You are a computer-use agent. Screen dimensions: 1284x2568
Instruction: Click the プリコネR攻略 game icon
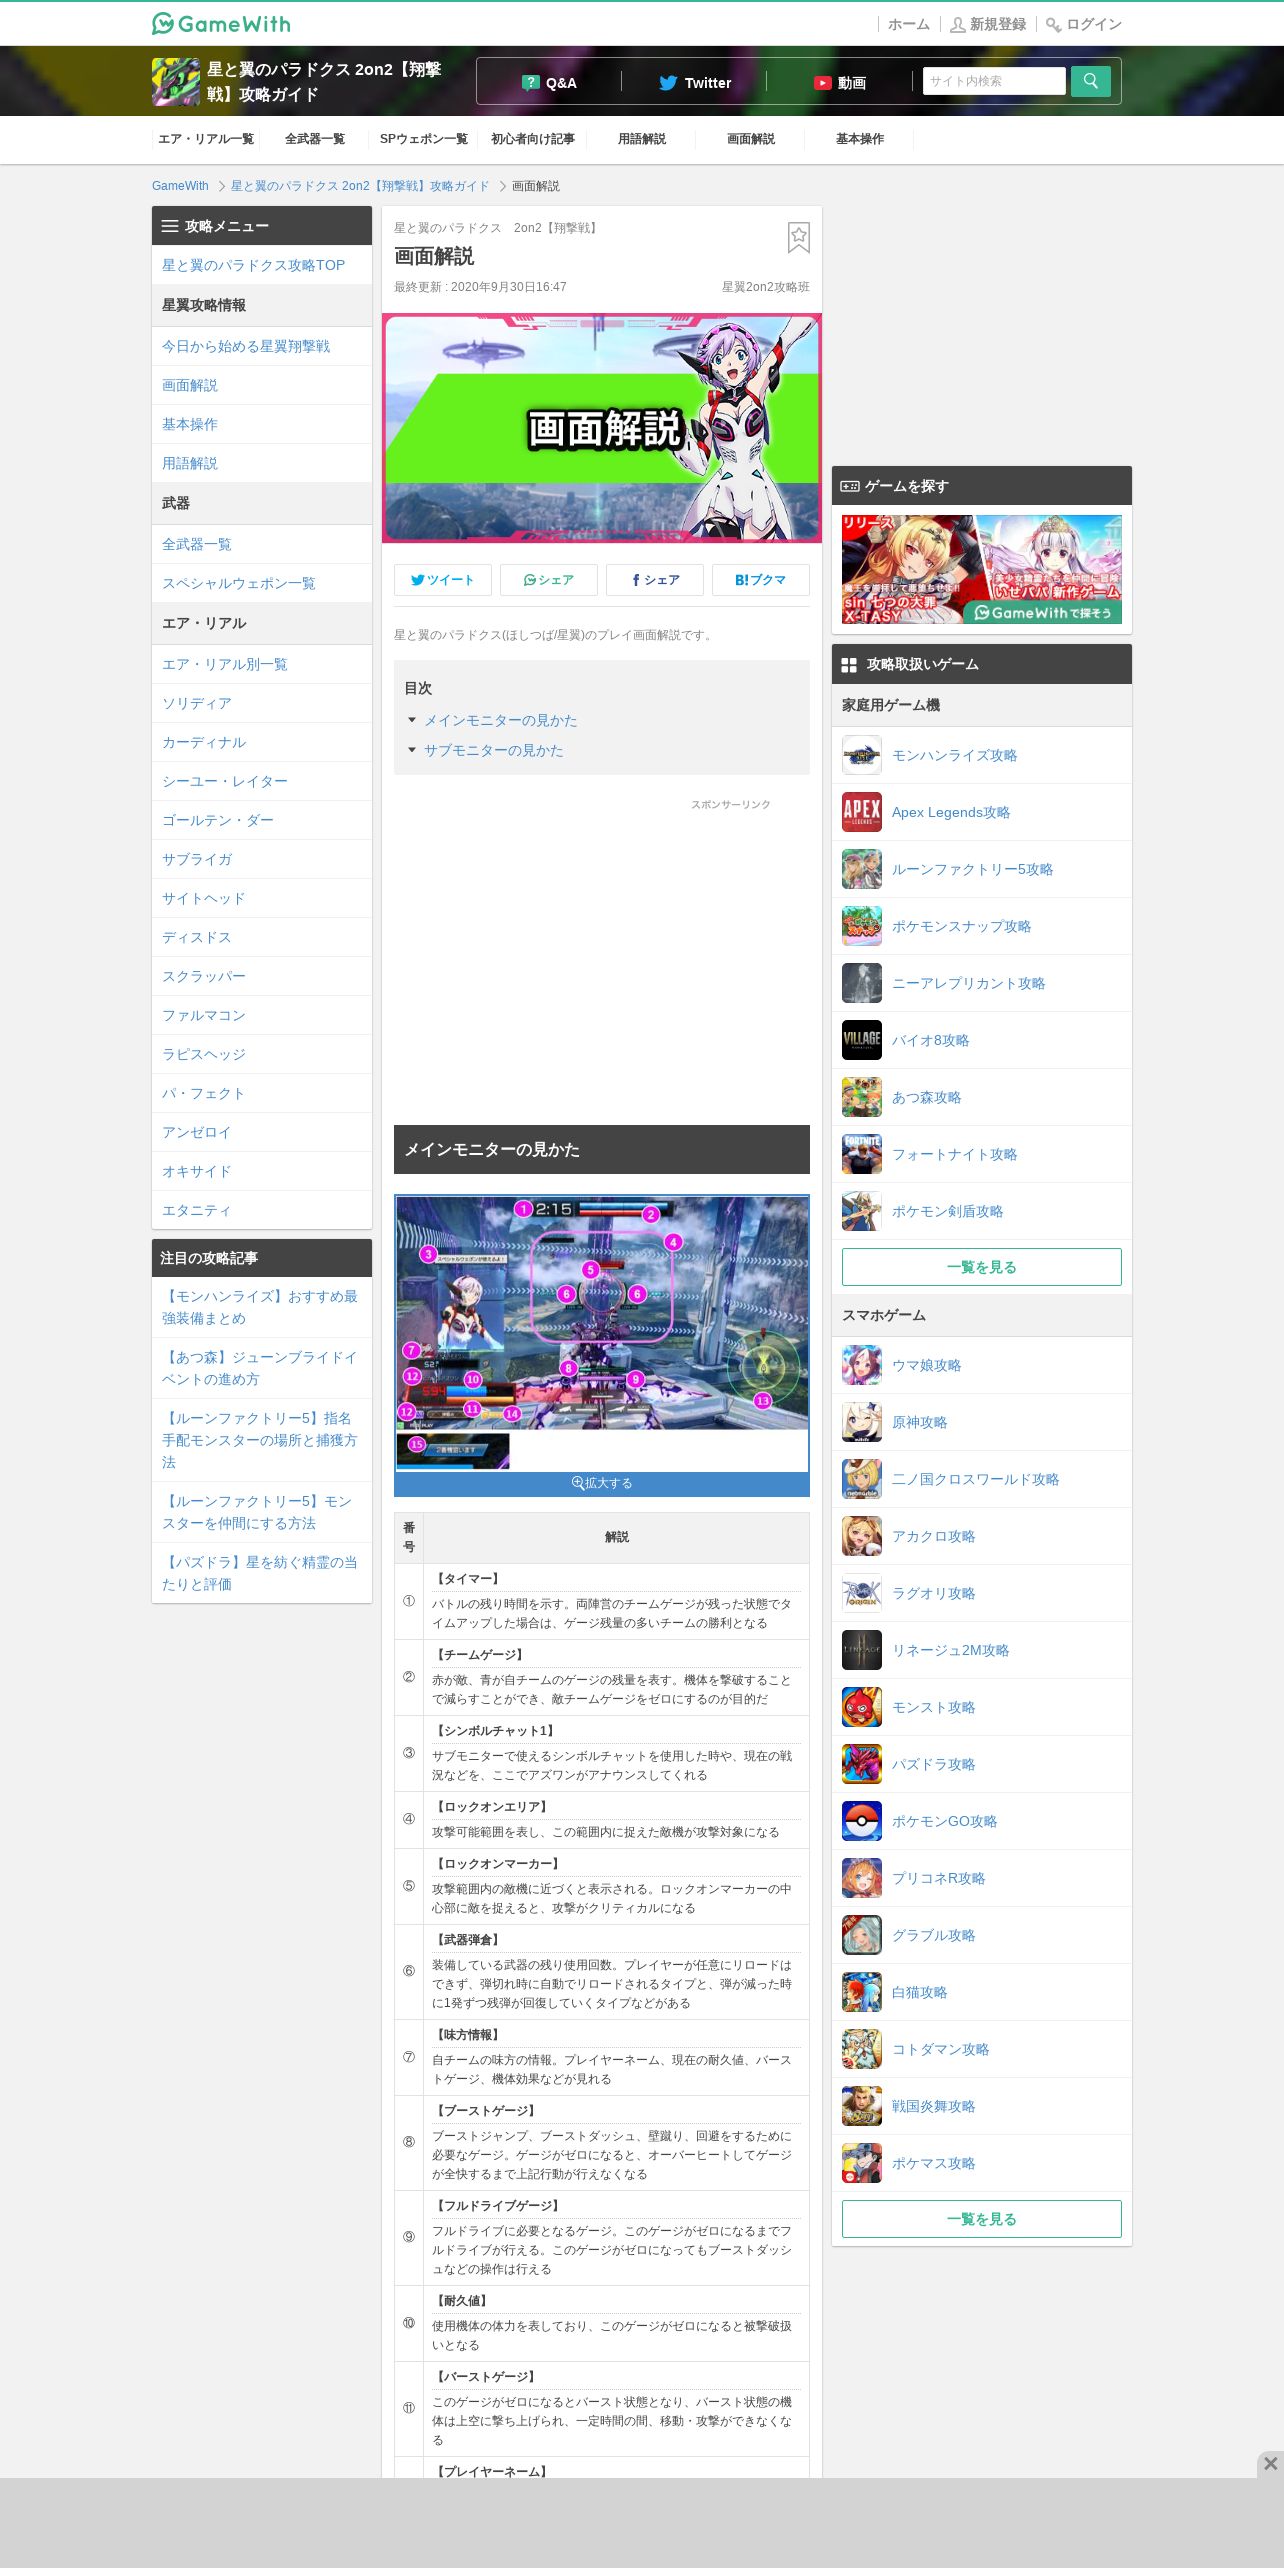tap(862, 1878)
